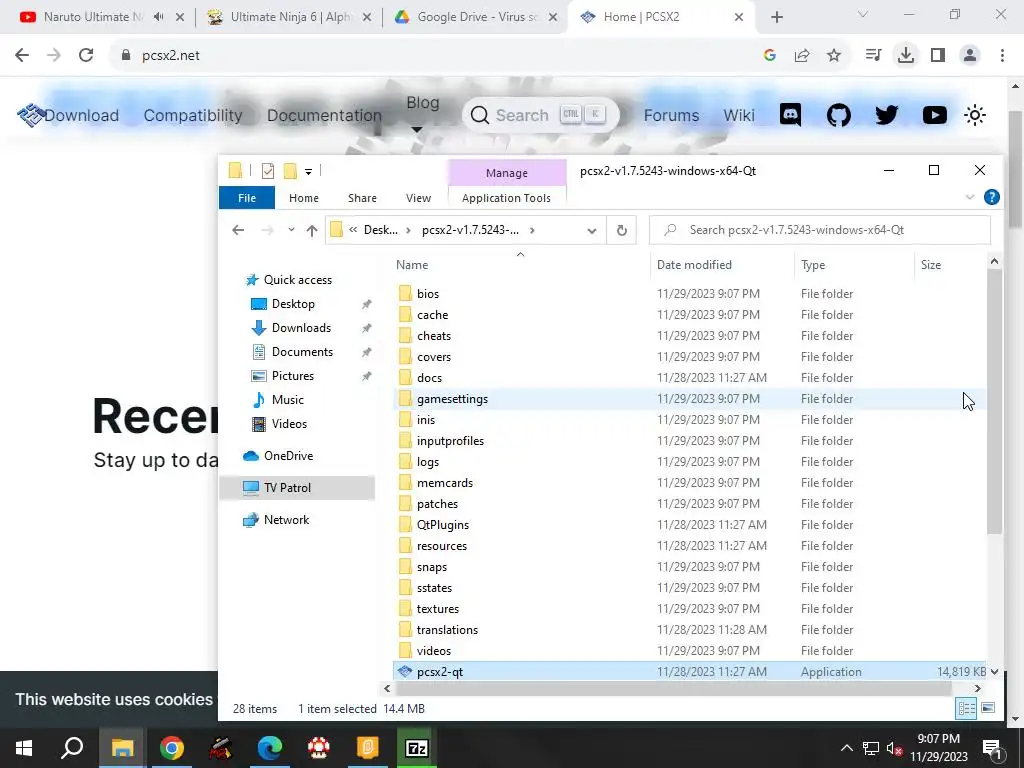Image resolution: width=1024 pixels, height=768 pixels.
Task: Click the Properties checkmark quick-access icon
Action: tap(268, 171)
